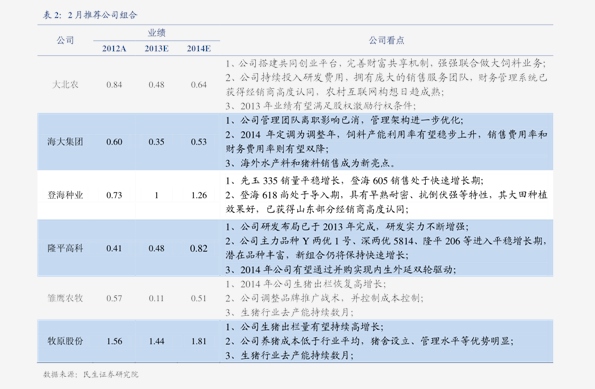Click the '2012A' column header
The width and height of the screenshot is (595, 389).
point(114,49)
